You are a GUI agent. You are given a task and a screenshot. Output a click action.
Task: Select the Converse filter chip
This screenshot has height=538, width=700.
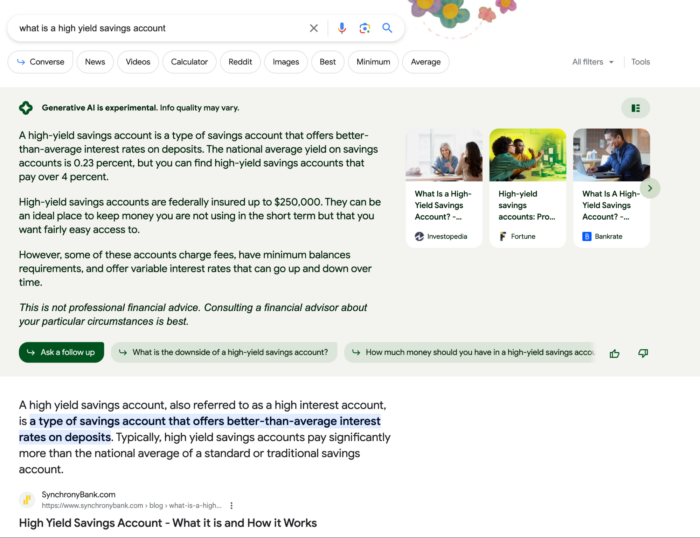coord(40,62)
